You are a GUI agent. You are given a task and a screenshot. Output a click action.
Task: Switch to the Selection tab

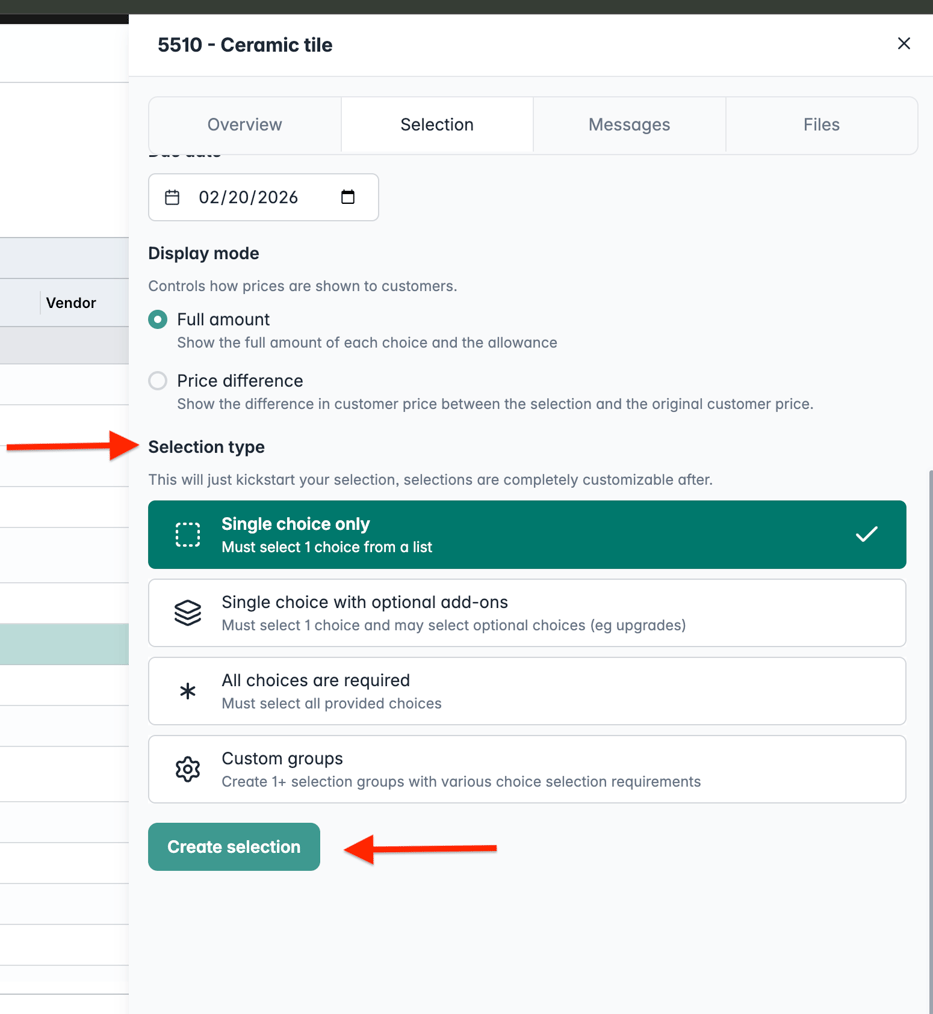(437, 124)
